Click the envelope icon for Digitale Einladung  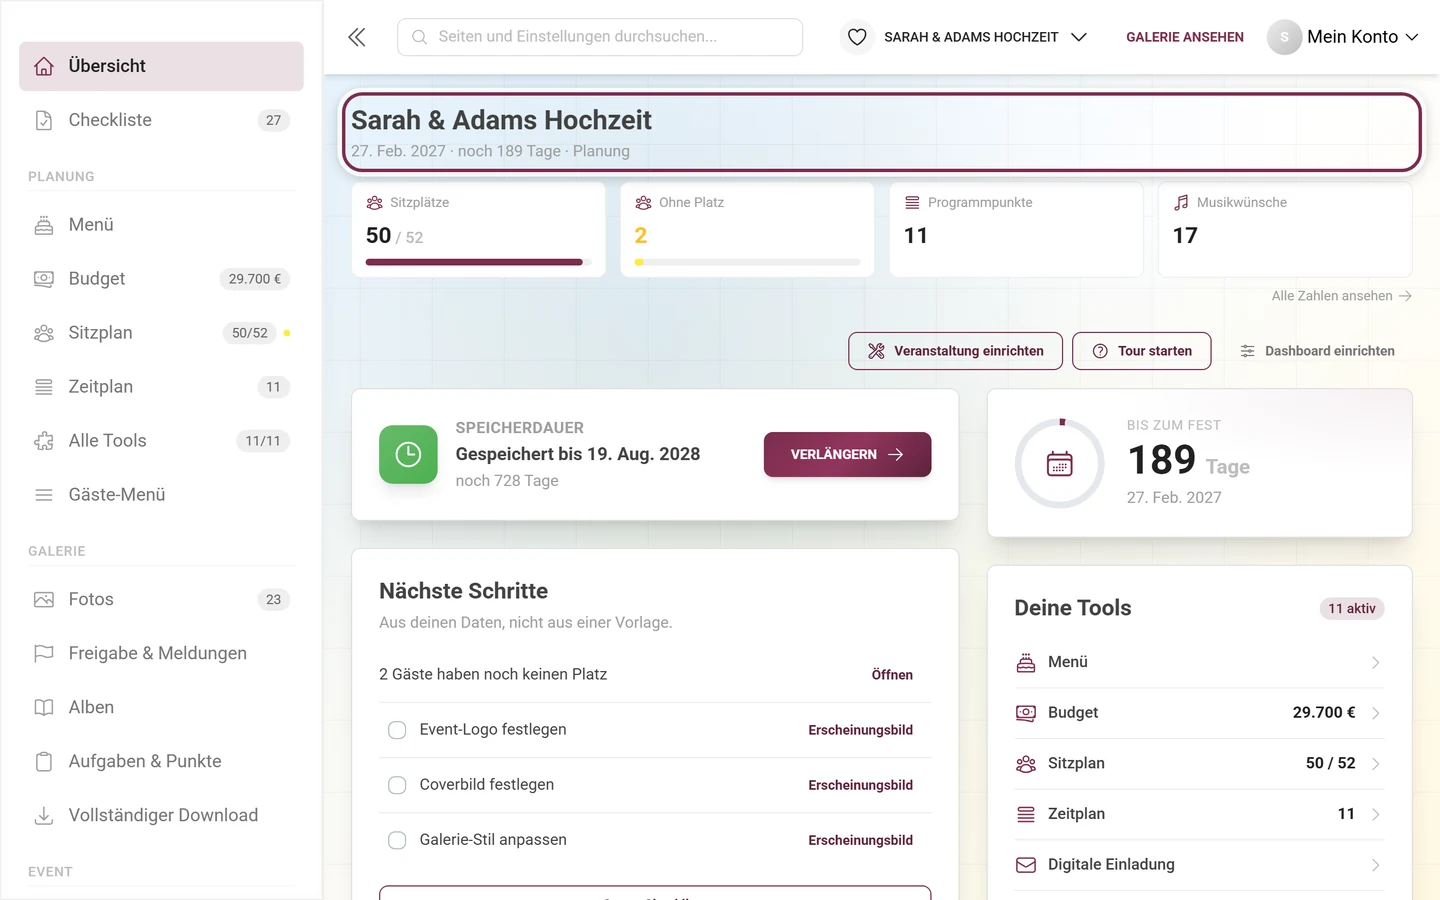tap(1026, 865)
